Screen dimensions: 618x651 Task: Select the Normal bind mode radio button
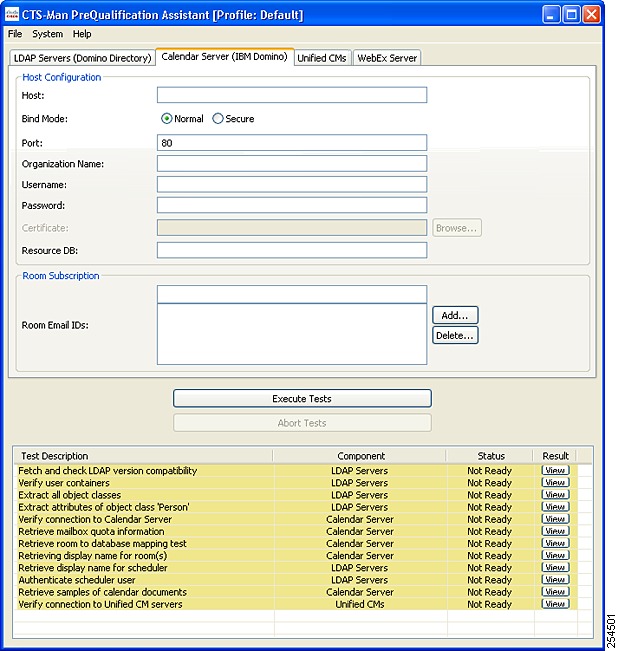166,119
